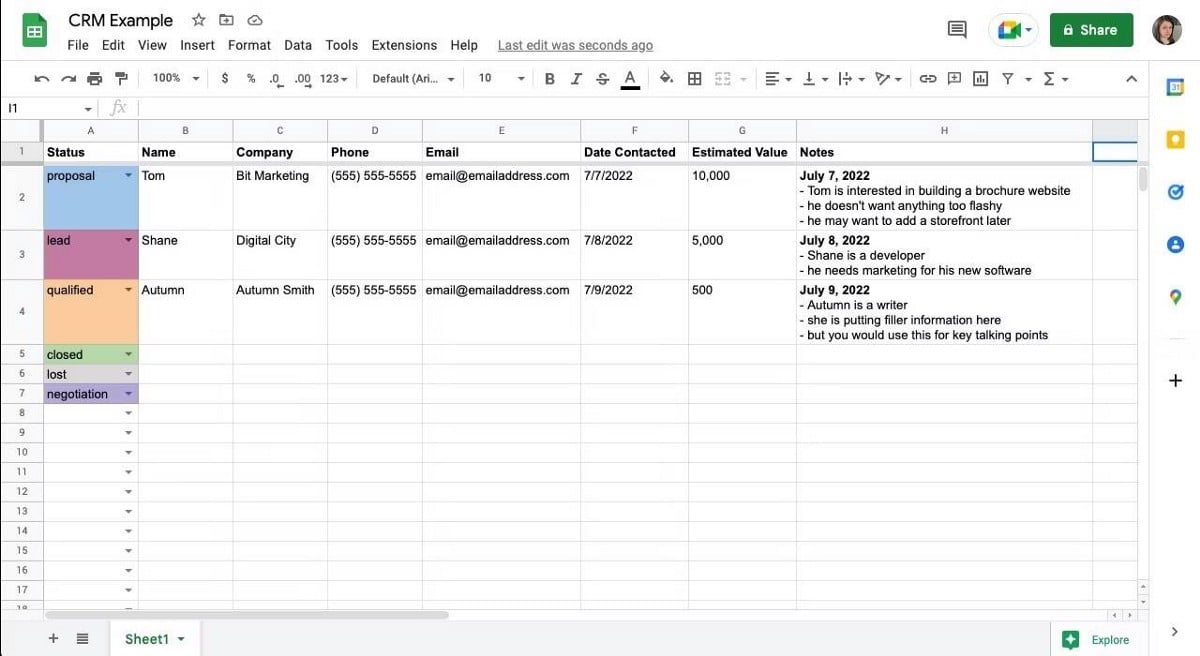Open the Format menu
This screenshot has width=1200, height=656.
click(249, 45)
